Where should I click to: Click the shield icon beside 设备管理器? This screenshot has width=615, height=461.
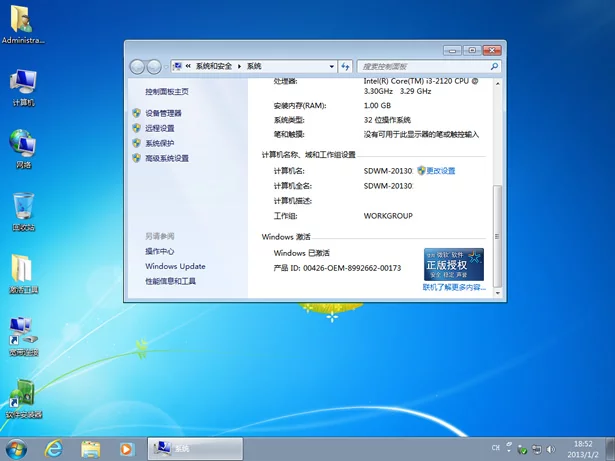(x=136, y=113)
